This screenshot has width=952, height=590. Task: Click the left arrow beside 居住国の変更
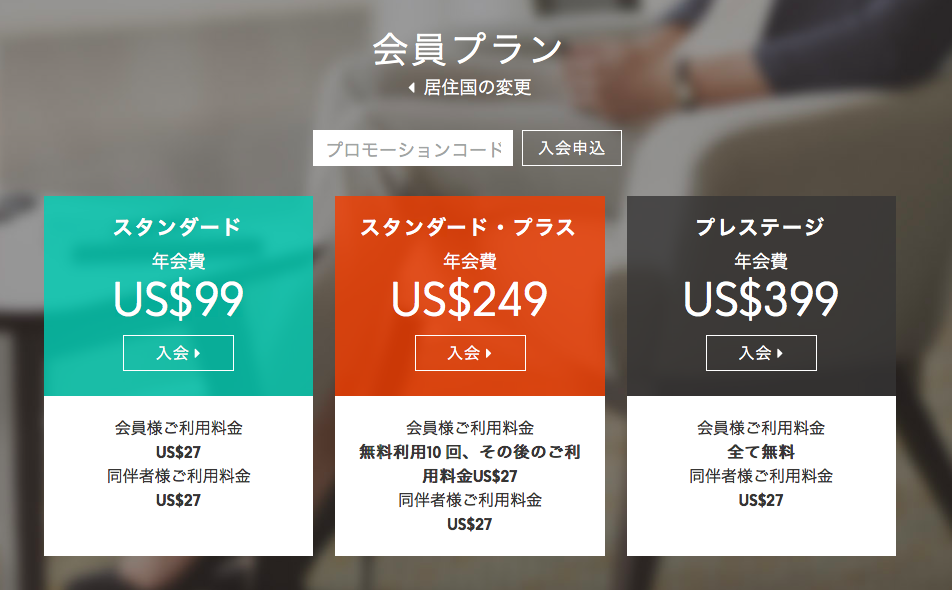(x=412, y=88)
